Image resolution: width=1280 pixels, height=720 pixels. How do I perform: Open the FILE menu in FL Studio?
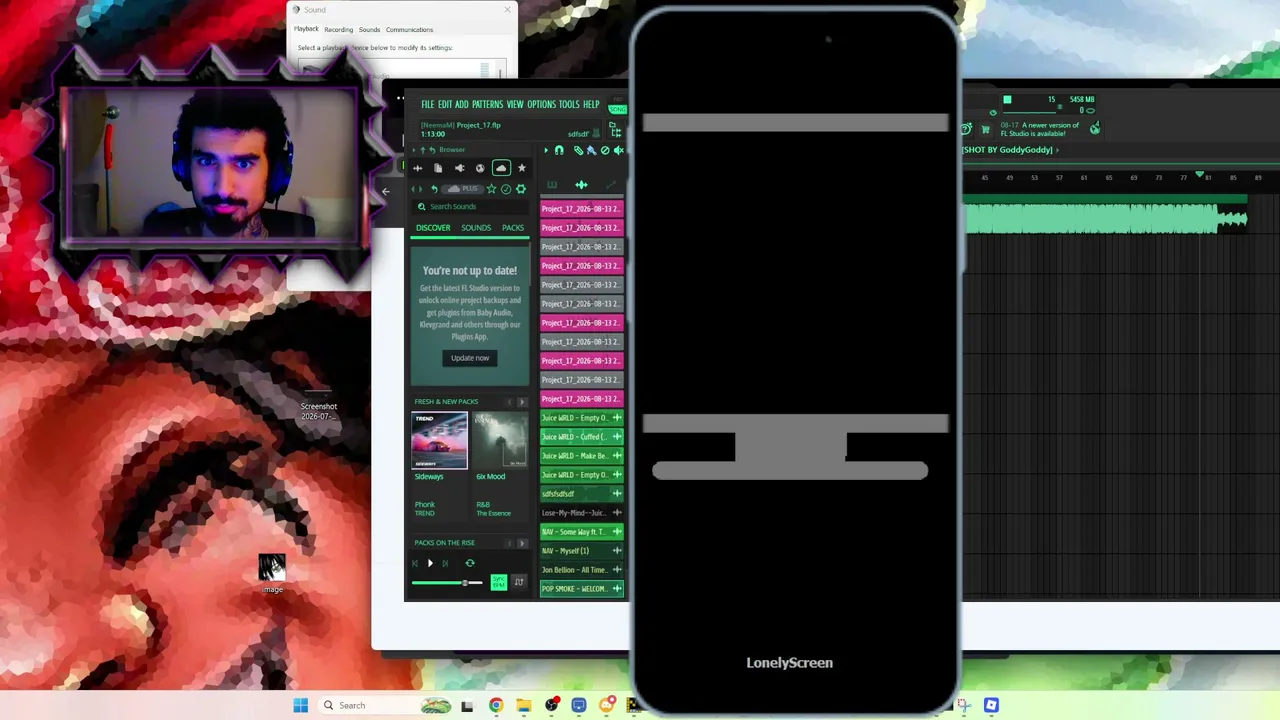click(428, 105)
